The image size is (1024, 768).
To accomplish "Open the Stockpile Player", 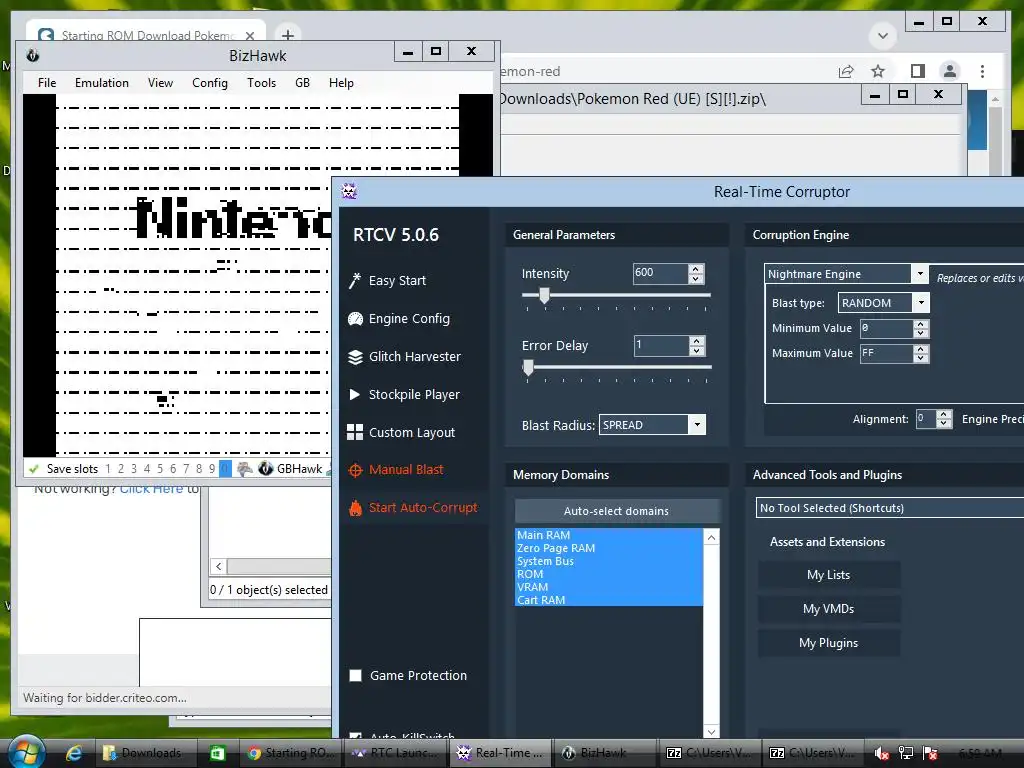I will tap(404, 394).
